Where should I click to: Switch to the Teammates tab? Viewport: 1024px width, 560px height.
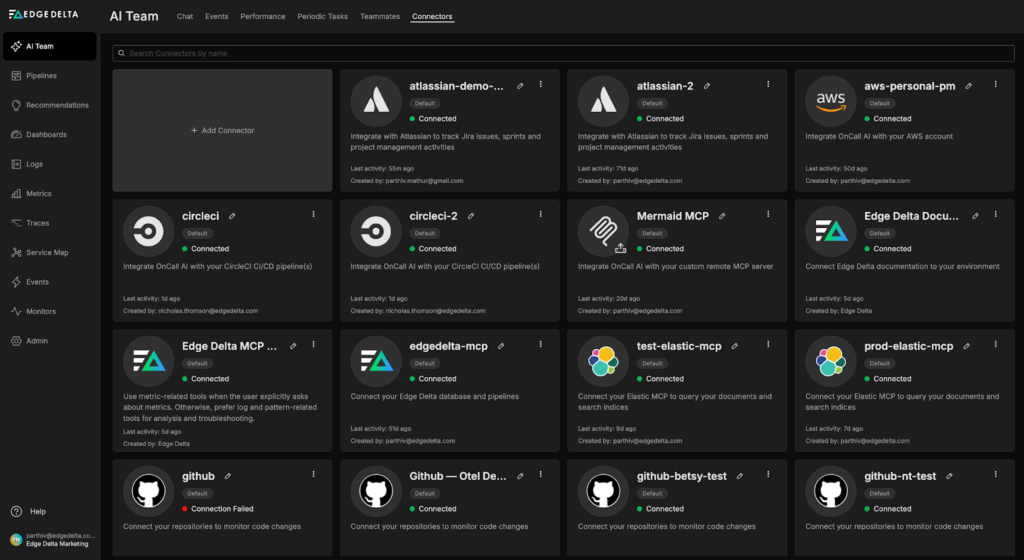coord(379,17)
